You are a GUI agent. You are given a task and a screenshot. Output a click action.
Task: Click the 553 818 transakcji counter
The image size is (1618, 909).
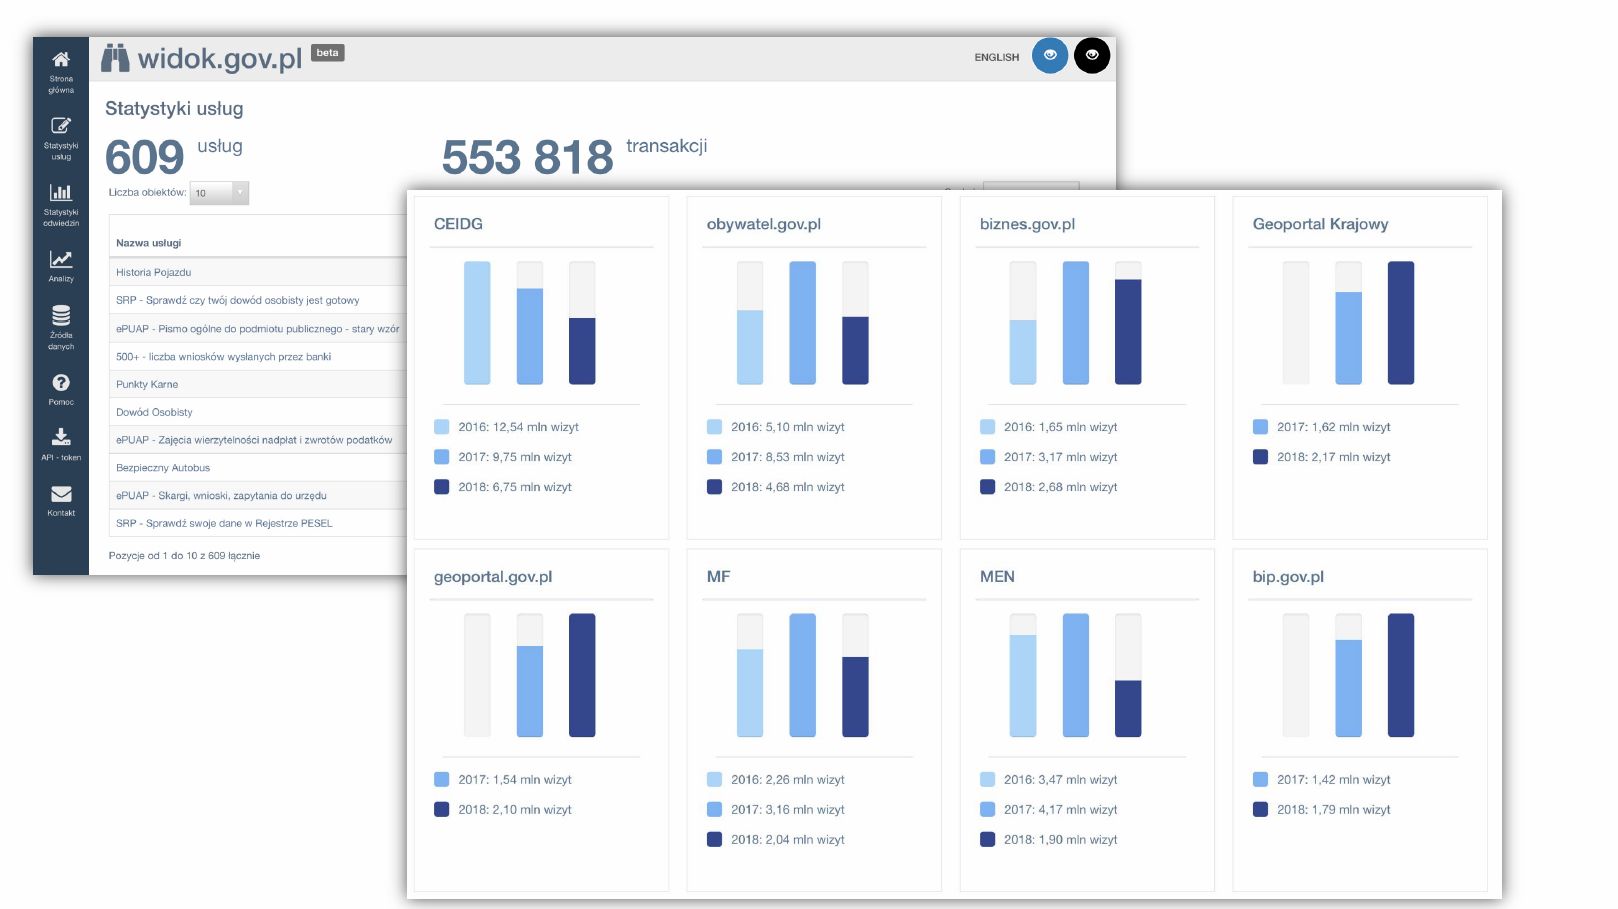[575, 156]
